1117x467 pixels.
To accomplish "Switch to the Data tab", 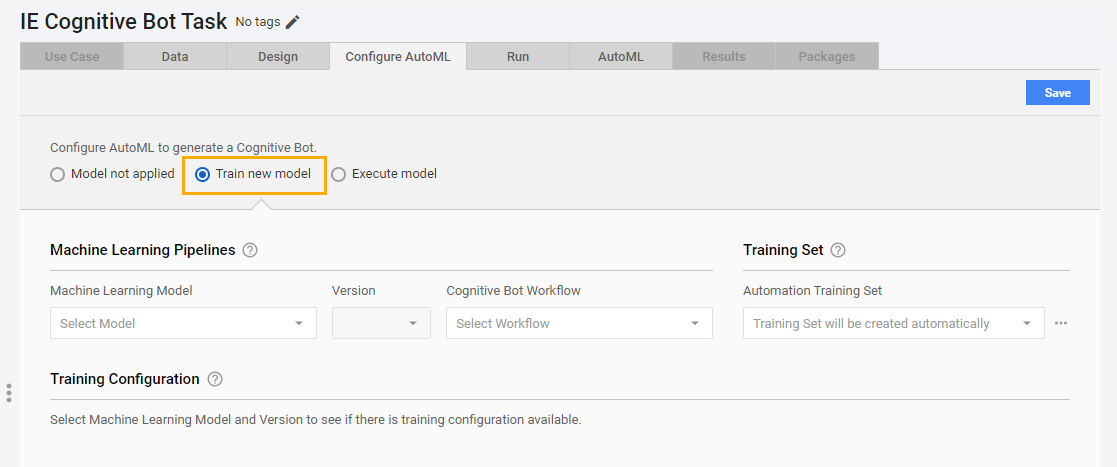I will pos(175,57).
